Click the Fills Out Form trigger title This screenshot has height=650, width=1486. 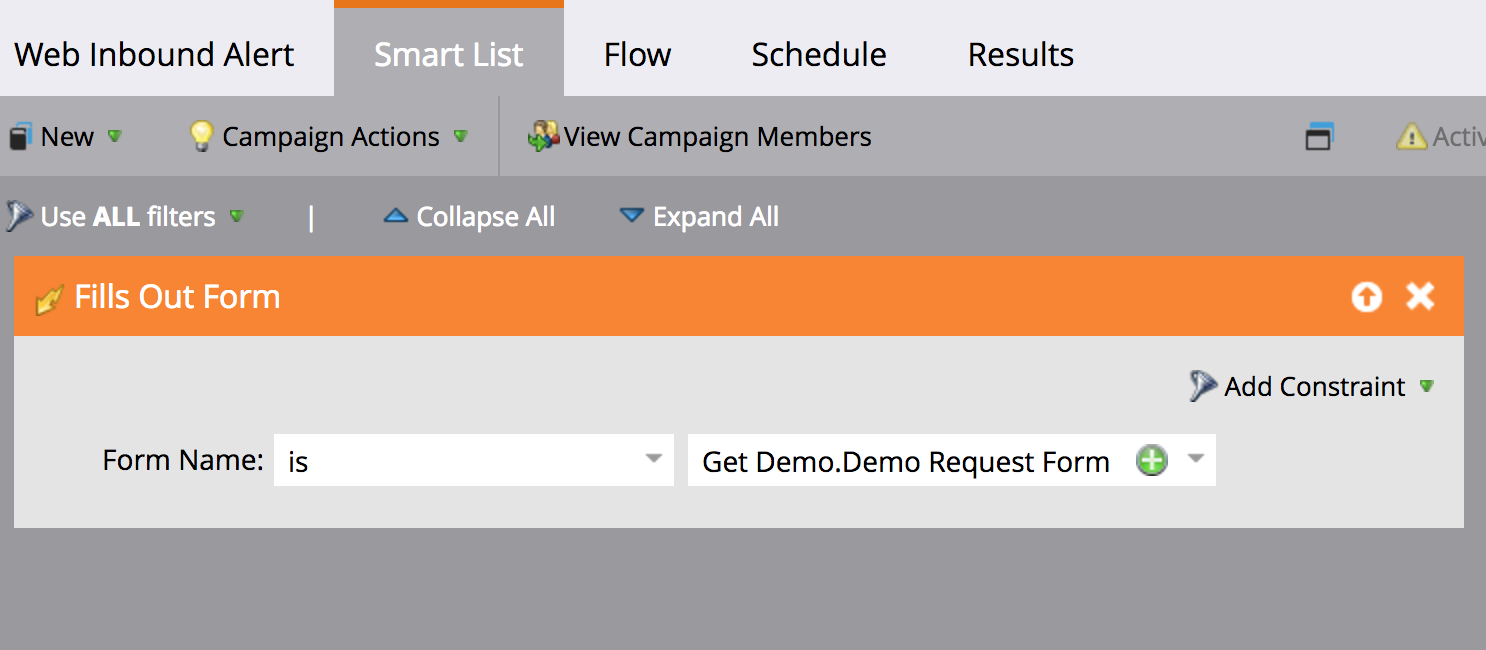click(177, 297)
